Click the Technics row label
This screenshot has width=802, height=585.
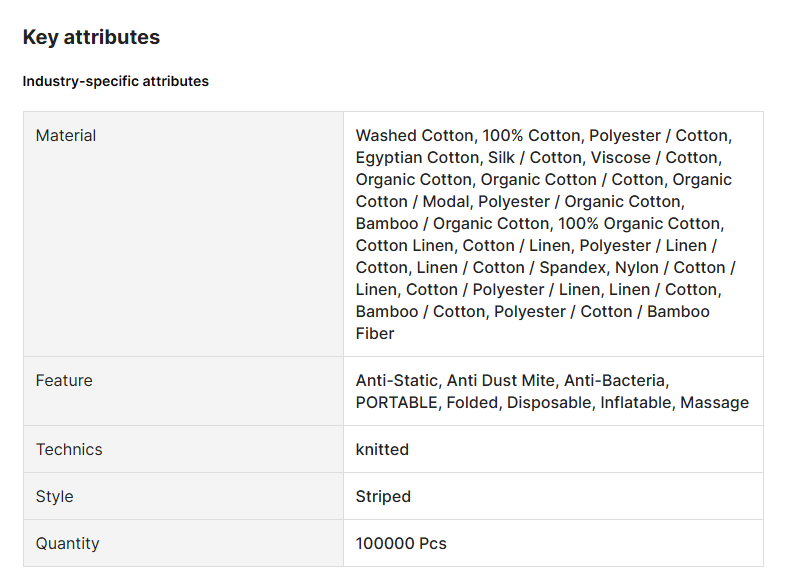tap(69, 449)
